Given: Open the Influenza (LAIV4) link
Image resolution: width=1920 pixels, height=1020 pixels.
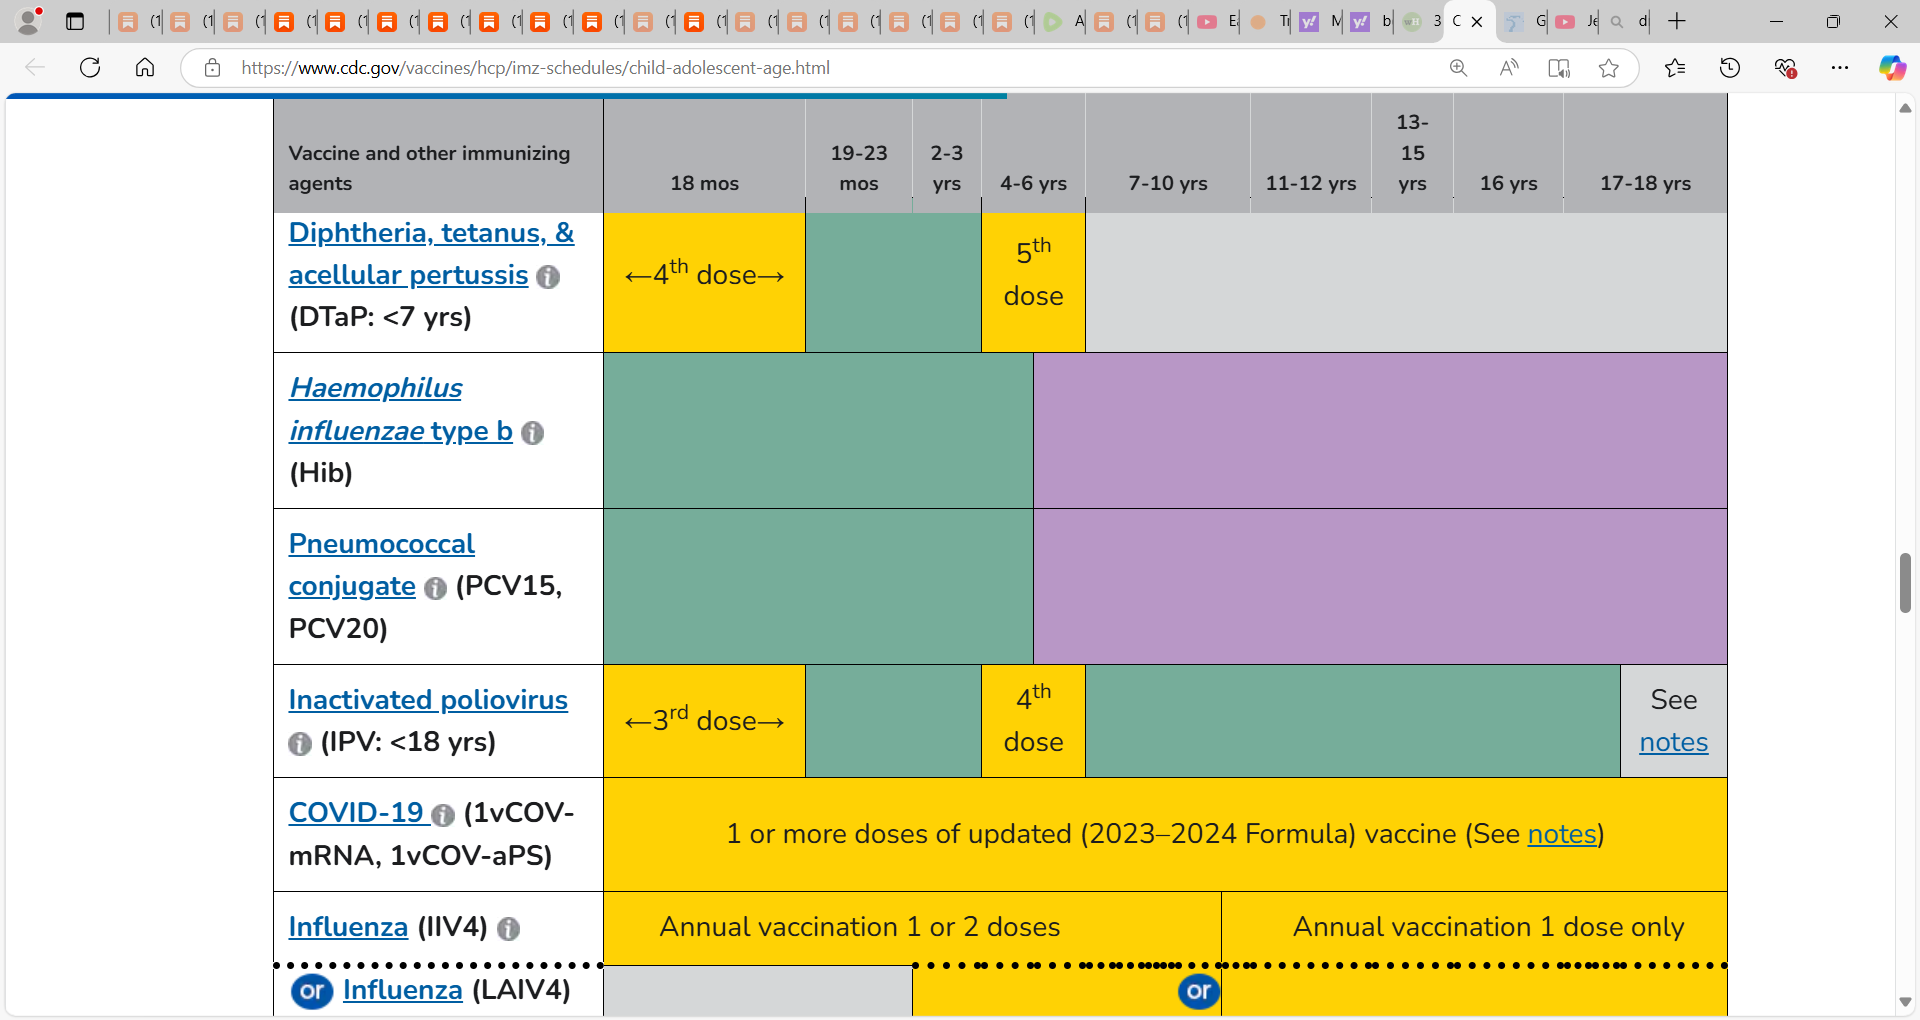Looking at the screenshot, I should 402,990.
